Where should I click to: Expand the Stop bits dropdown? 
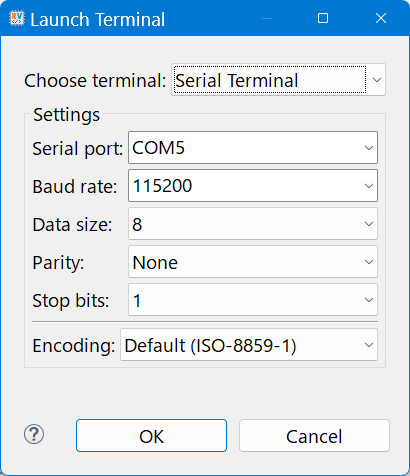(x=253, y=300)
